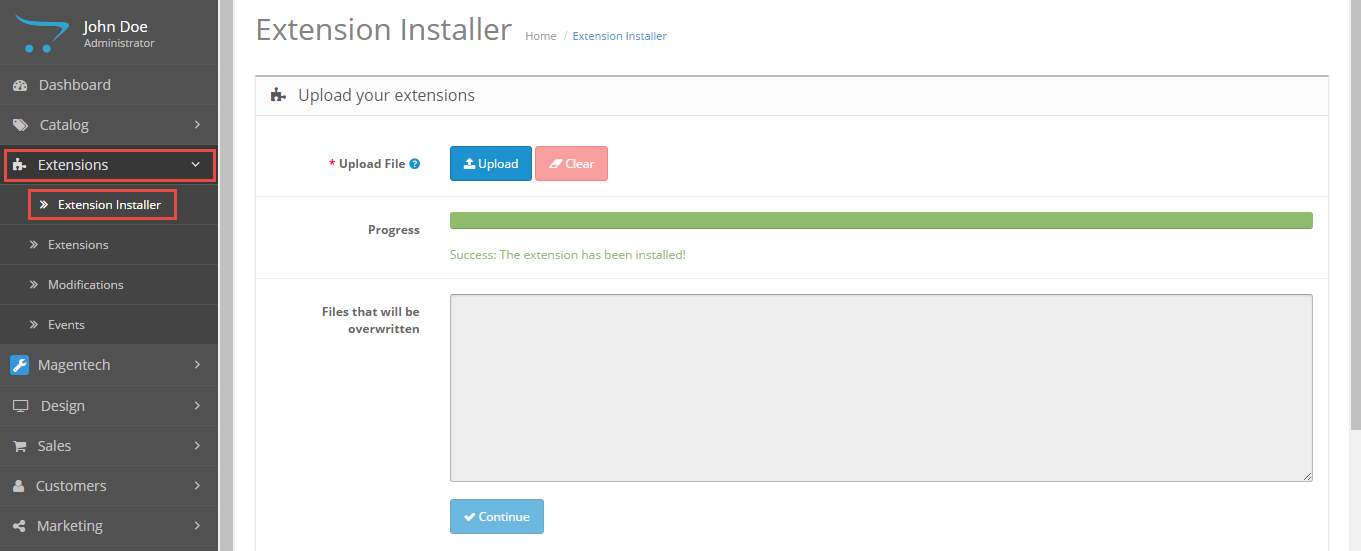Open the Modifications submenu item

tap(85, 285)
